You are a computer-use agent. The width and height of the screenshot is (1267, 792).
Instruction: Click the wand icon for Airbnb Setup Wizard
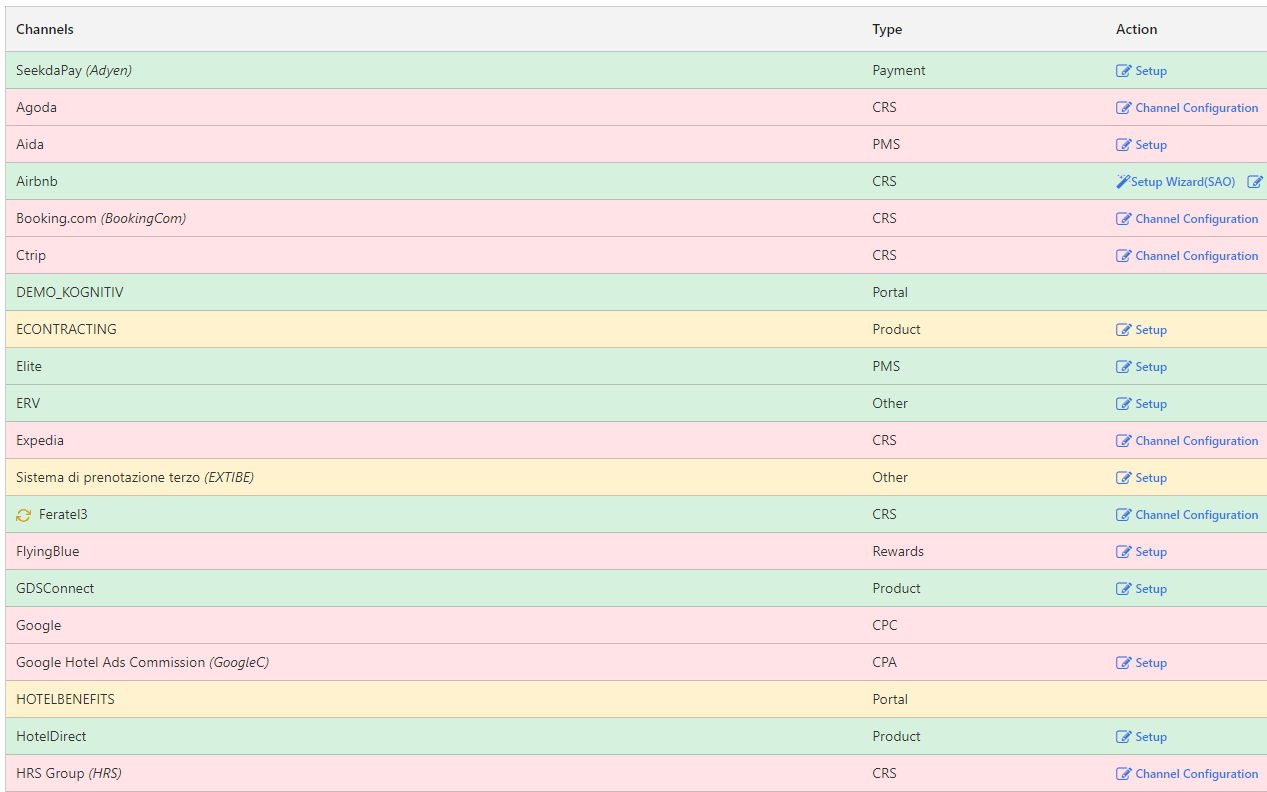click(x=1123, y=182)
